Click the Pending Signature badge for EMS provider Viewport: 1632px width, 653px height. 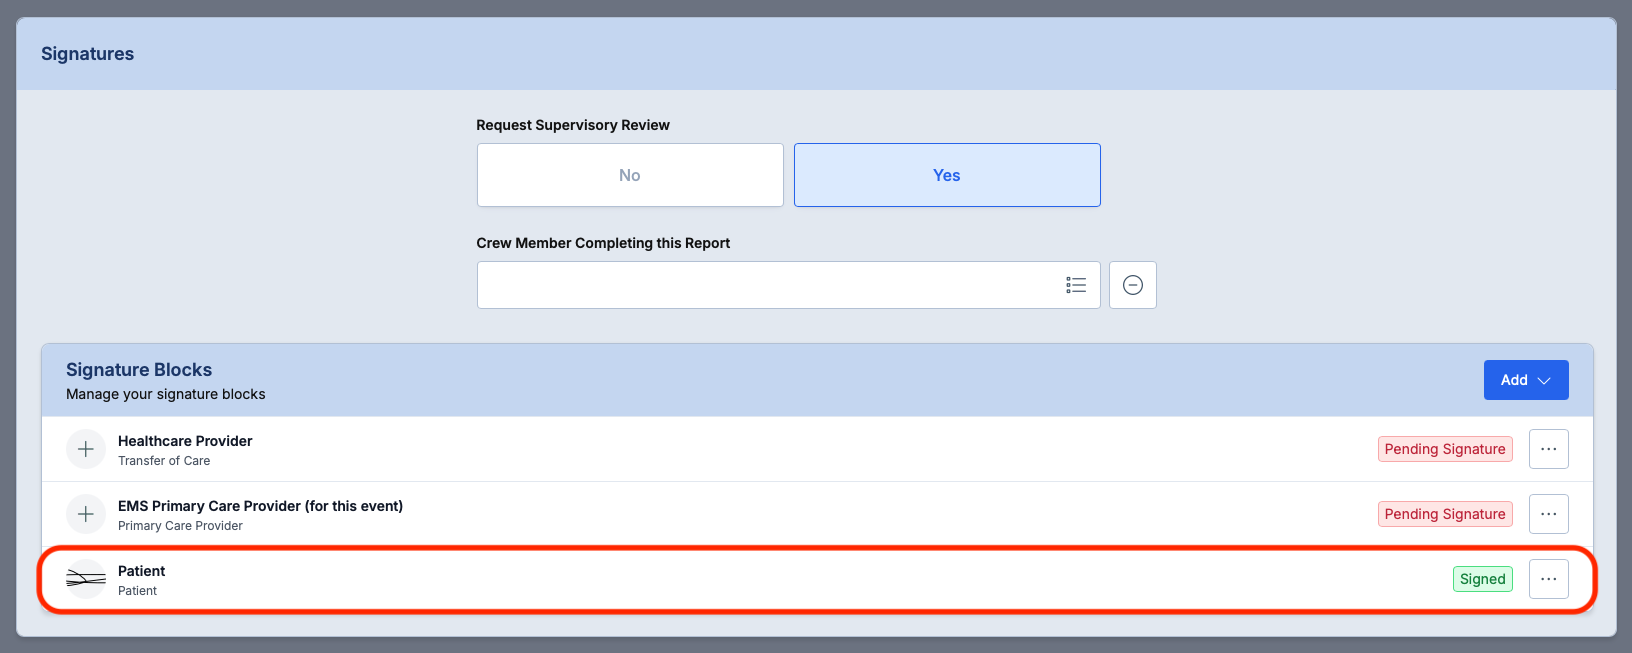[1444, 514]
